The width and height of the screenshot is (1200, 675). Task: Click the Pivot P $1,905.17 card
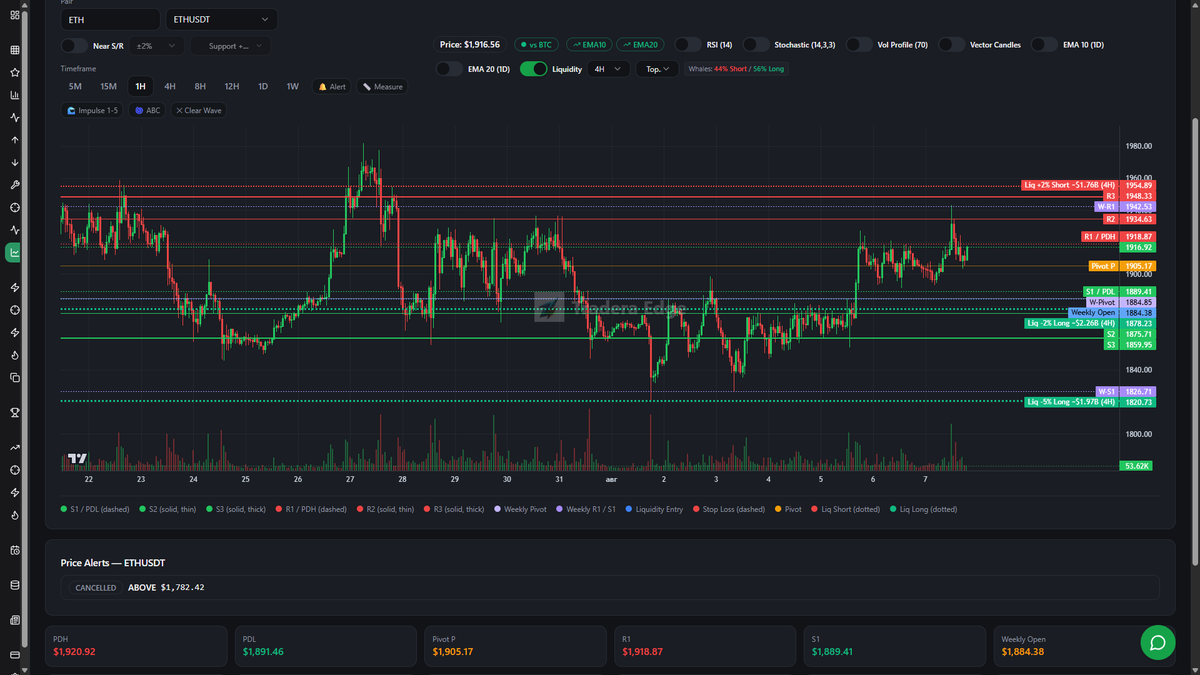point(516,646)
